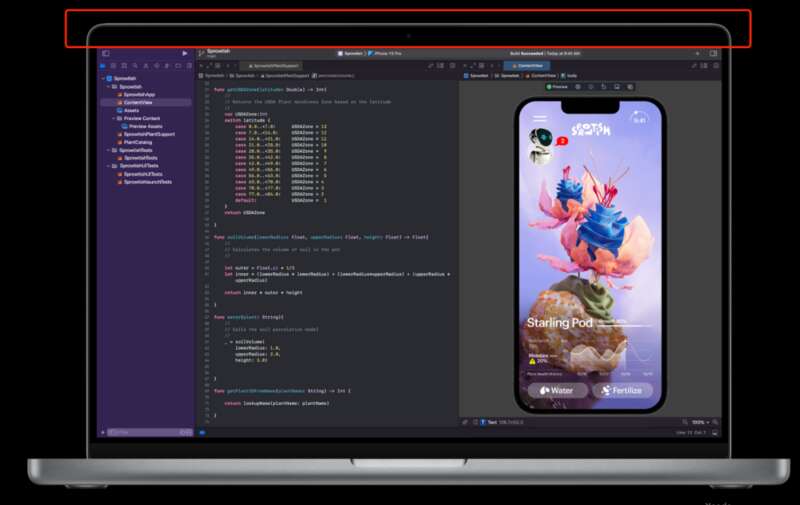
Task: Tap the Starling Pod title in preview
Action: (x=559, y=323)
